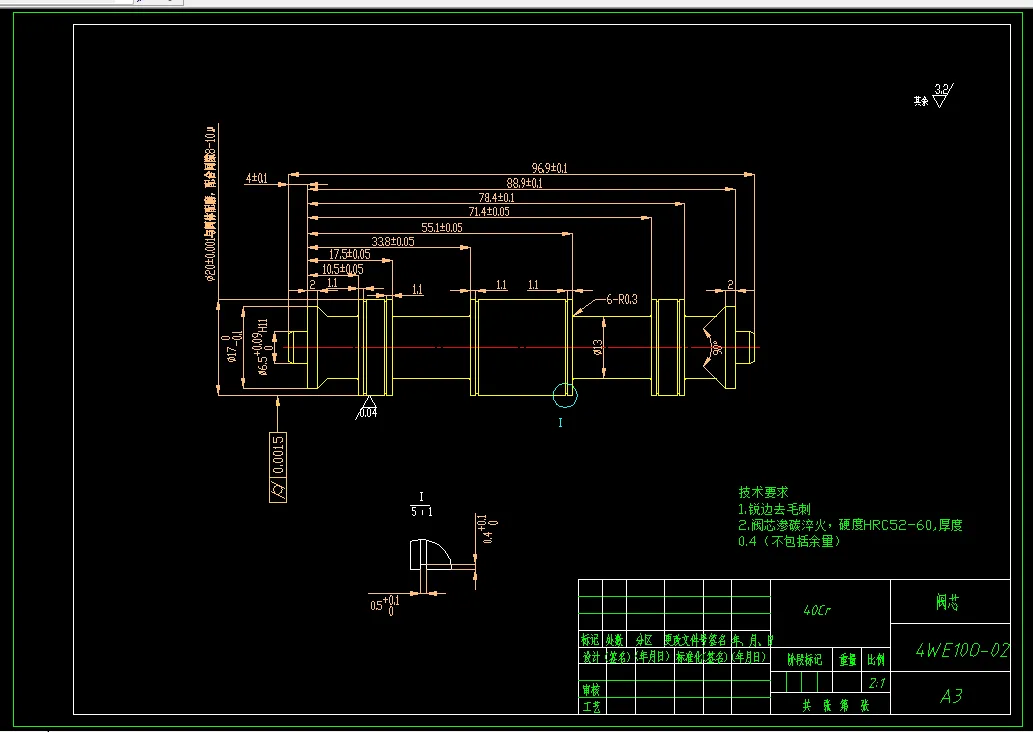Select the 共 张 第 张 sheet count text
The height and width of the screenshot is (732, 1033).
click(835, 706)
